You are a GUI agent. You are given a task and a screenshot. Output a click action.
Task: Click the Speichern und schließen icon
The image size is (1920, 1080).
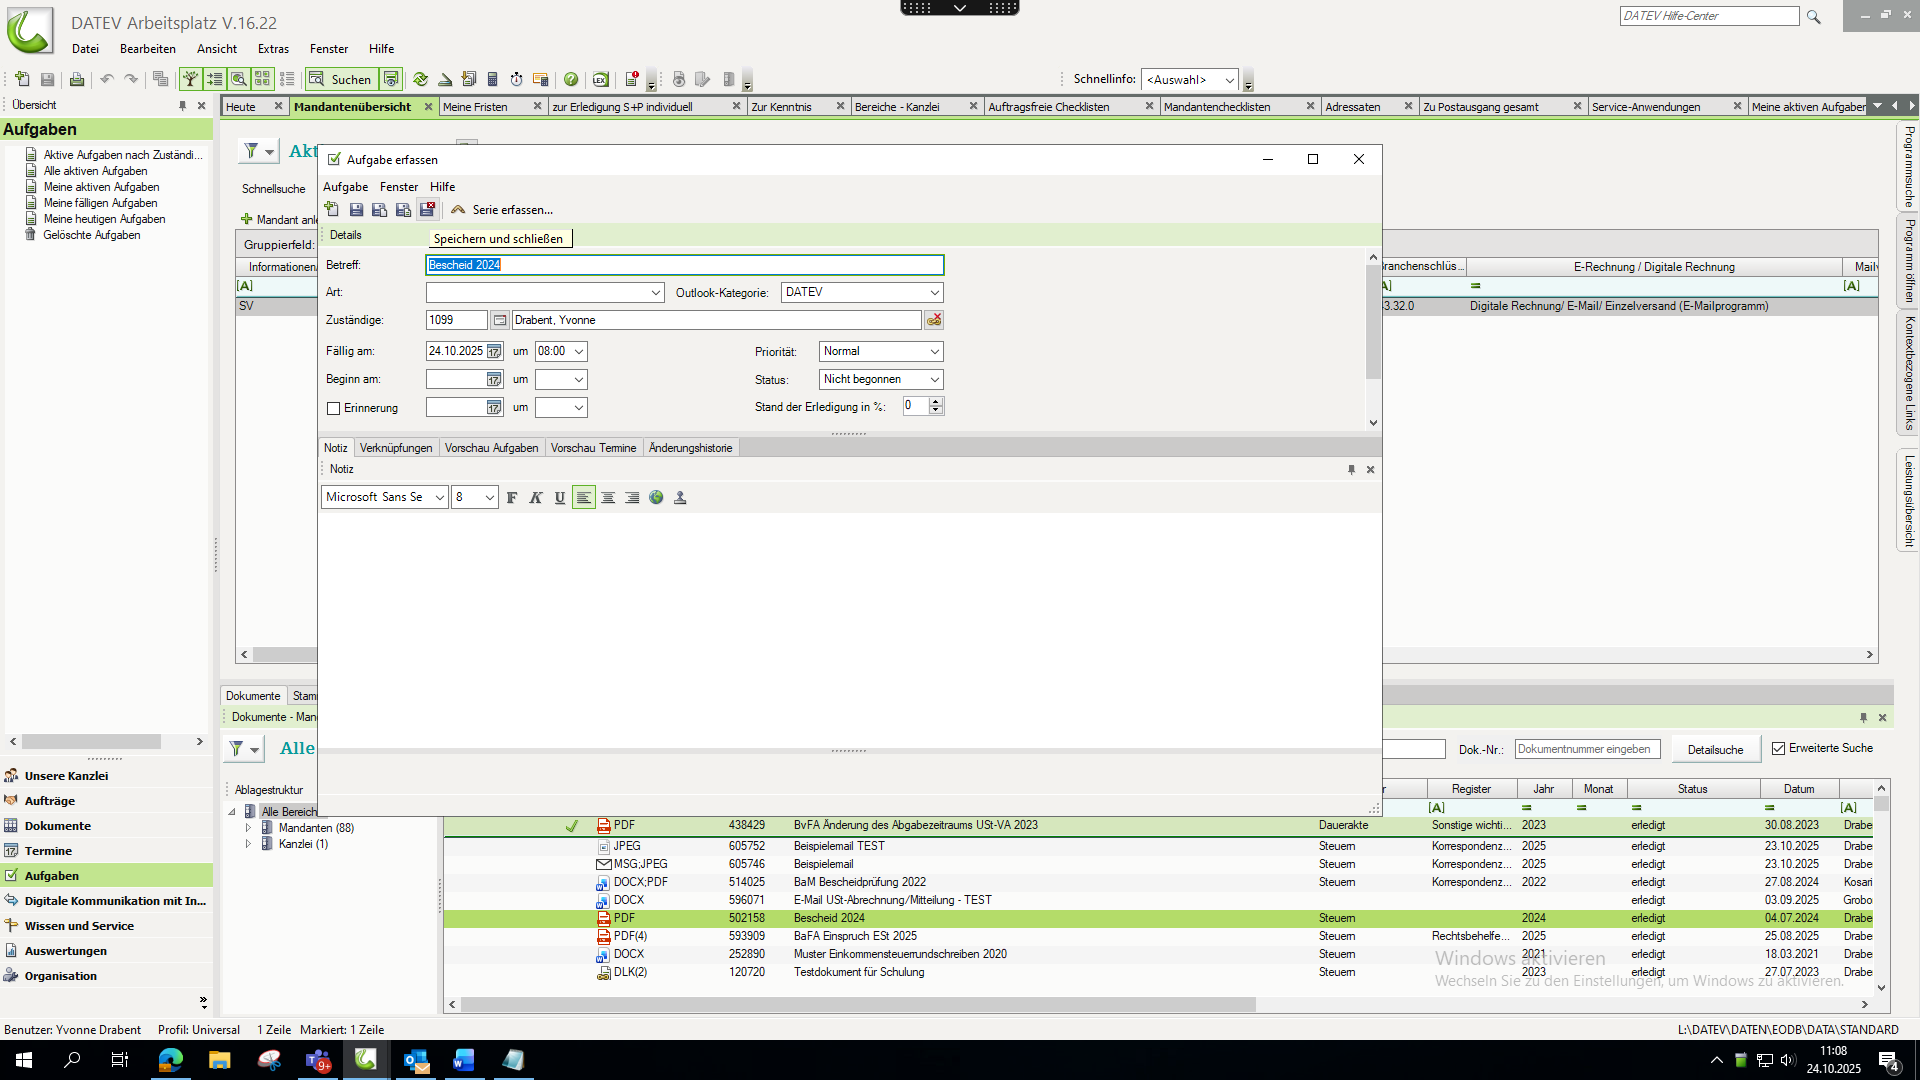click(428, 209)
